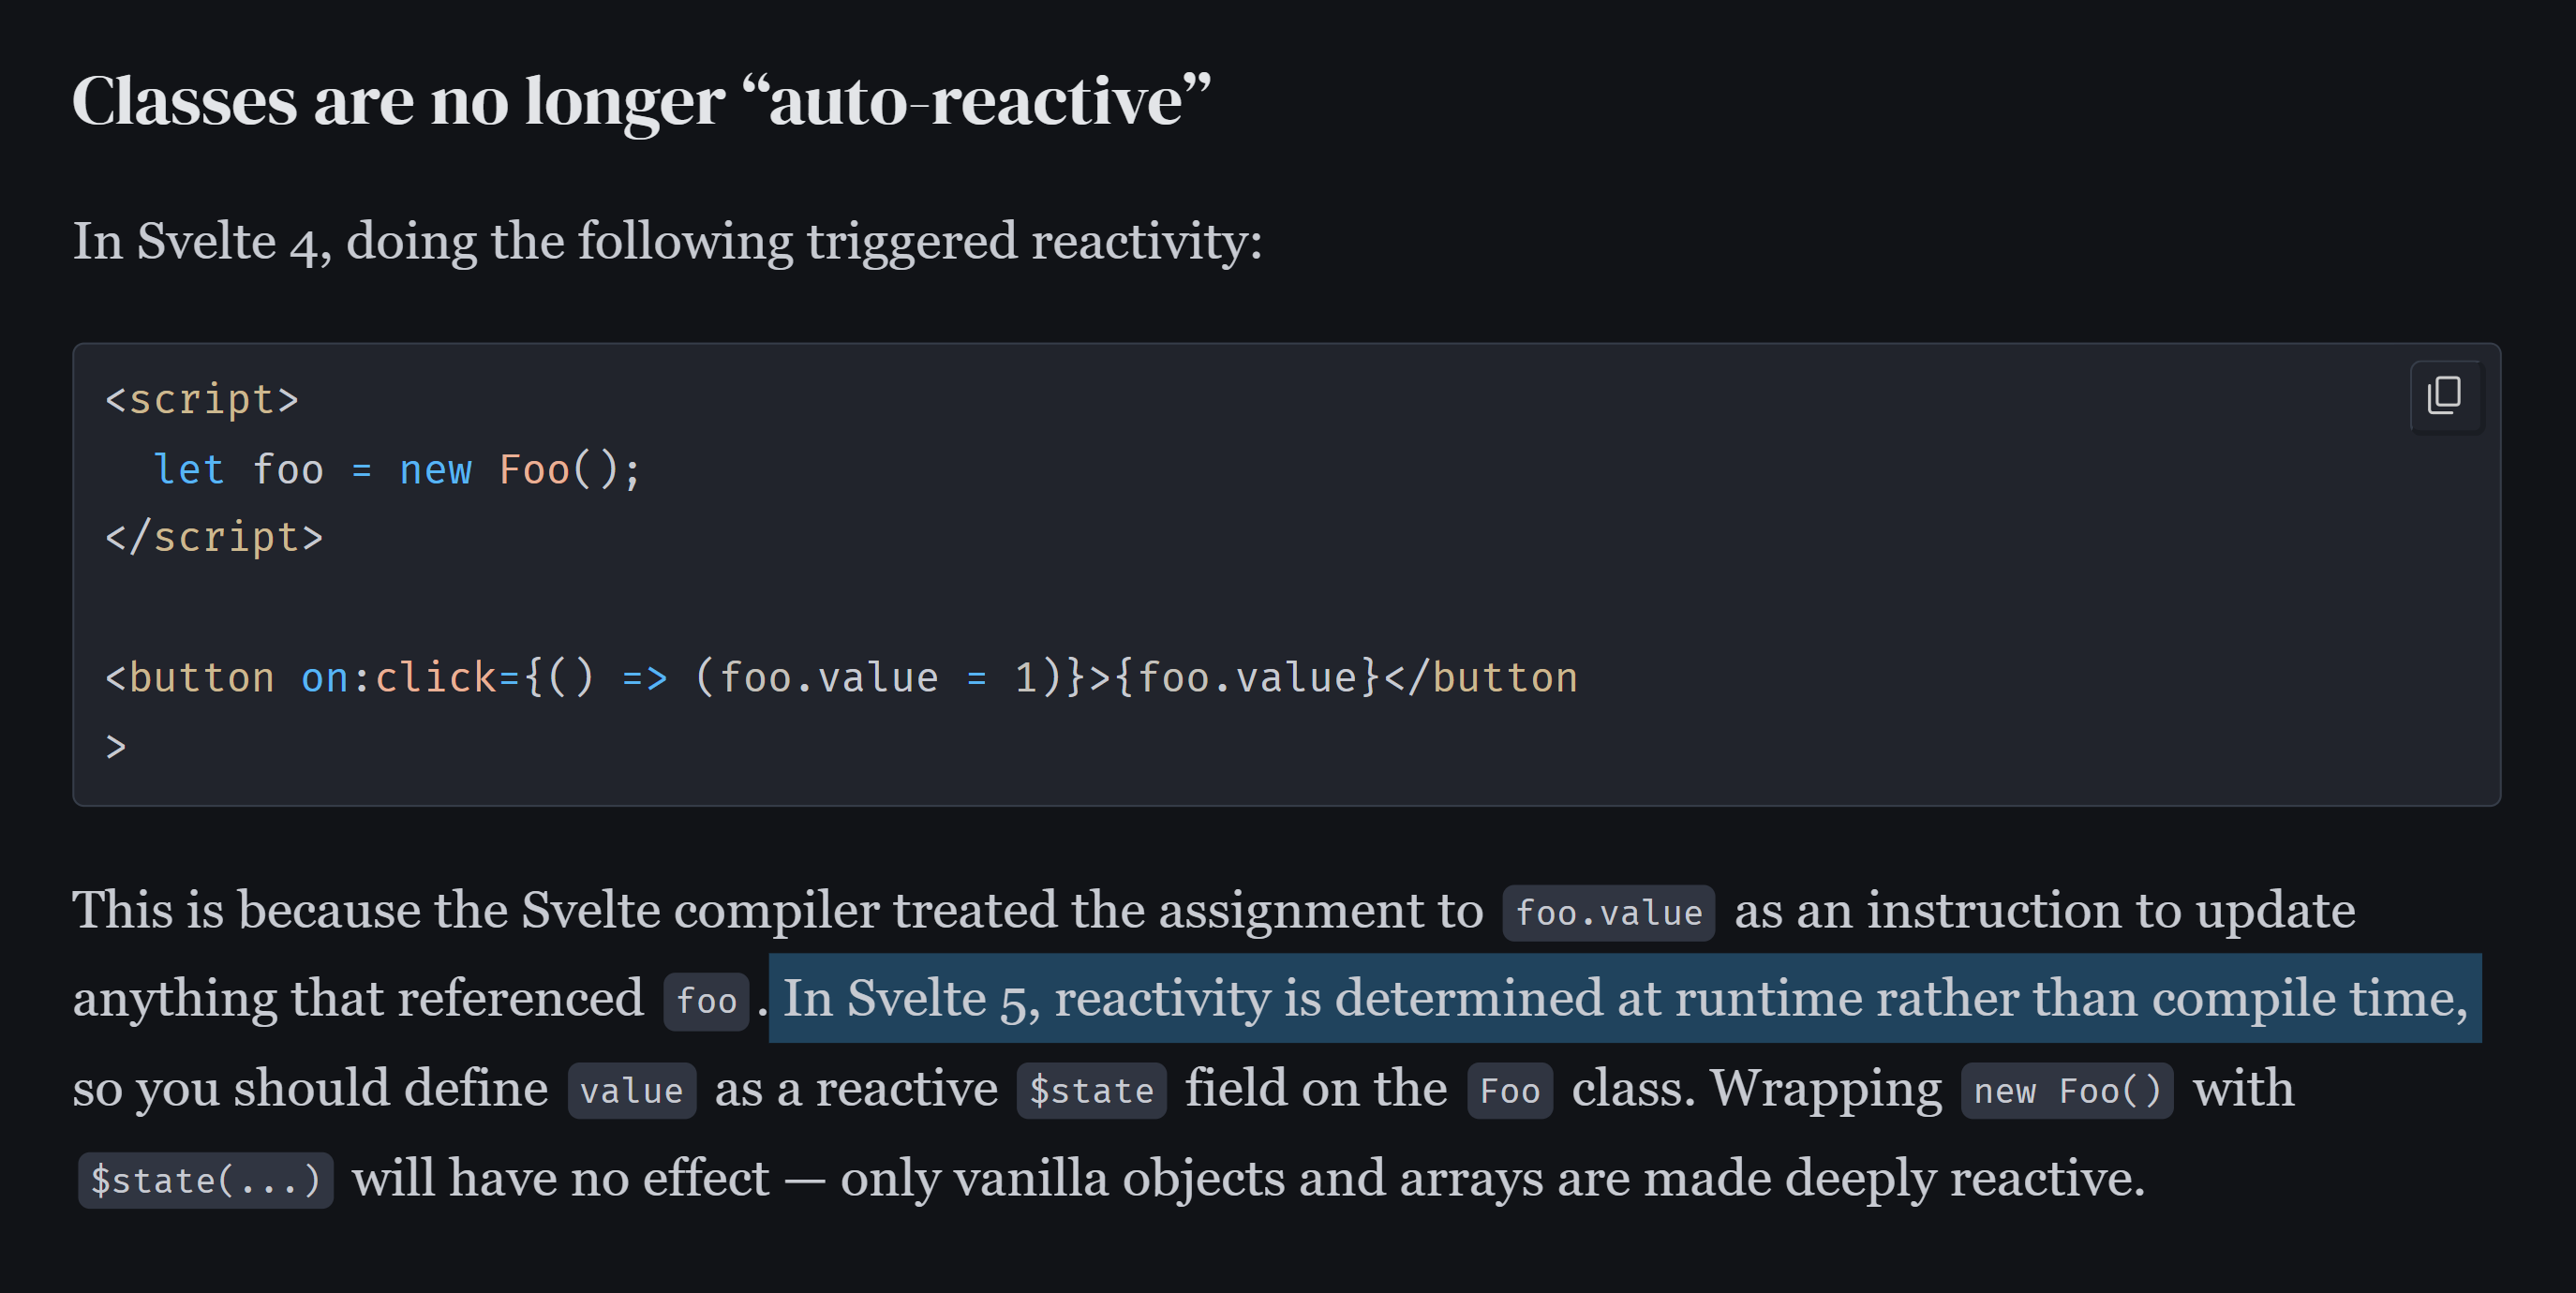Click the new keyword in code
The image size is (2576, 1293).
point(435,470)
